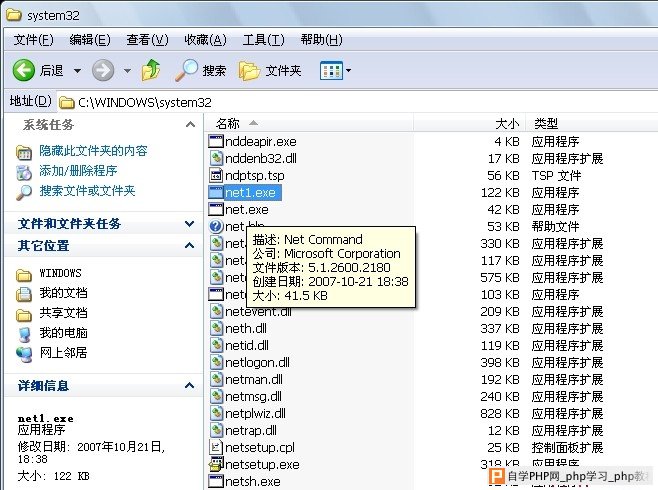
Task: Select neth.dll file icon
Action: (216, 328)
